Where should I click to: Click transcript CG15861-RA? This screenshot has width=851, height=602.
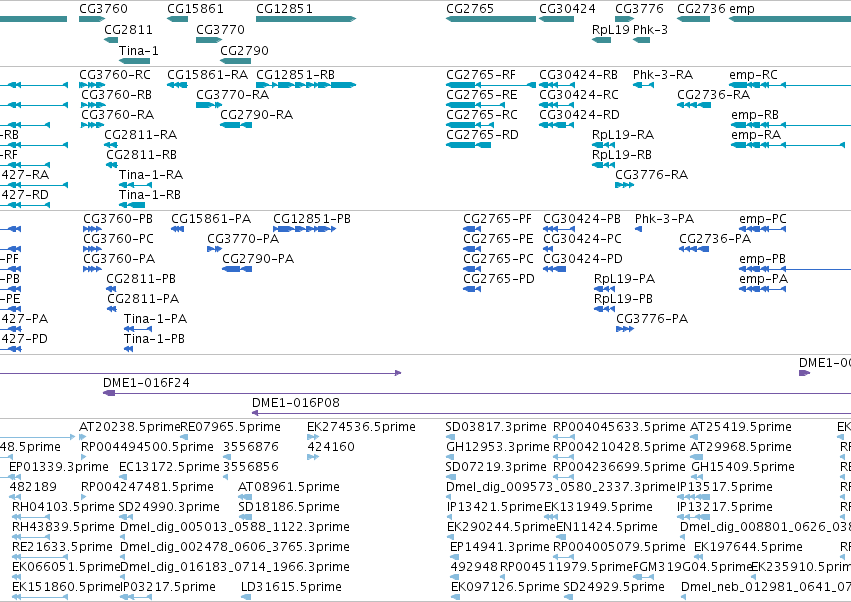(x=177, y=85)
